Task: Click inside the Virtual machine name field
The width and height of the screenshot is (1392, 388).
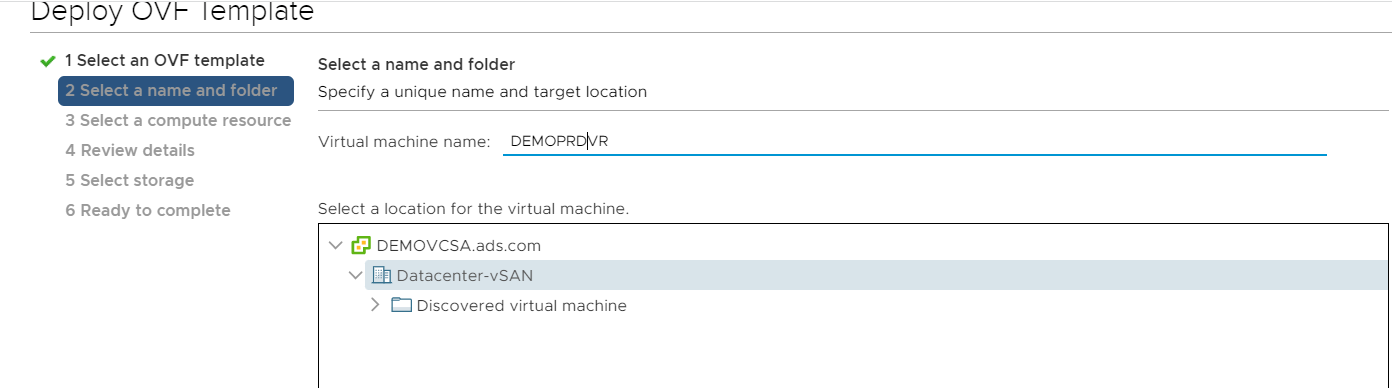Action: (x=914, y=141)
